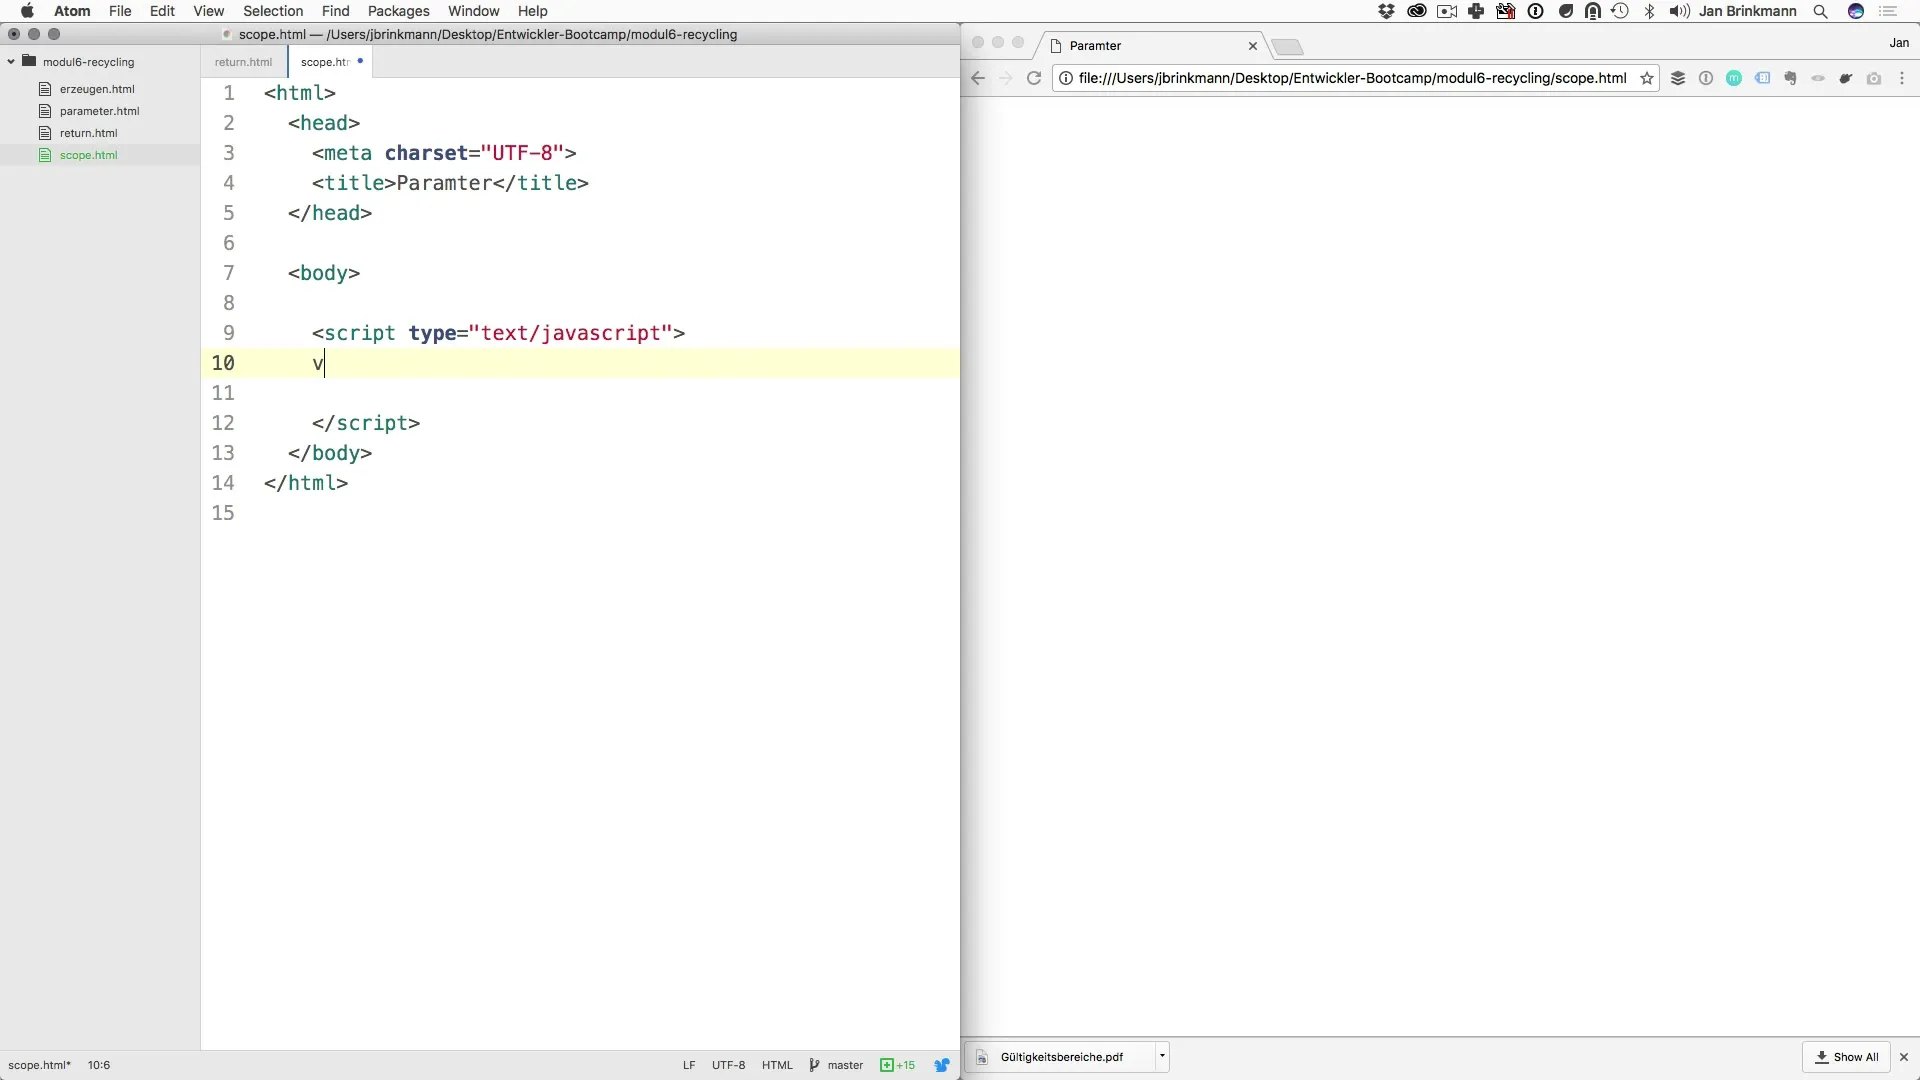Click the modified dot on scope.html tab

[360, 61]
